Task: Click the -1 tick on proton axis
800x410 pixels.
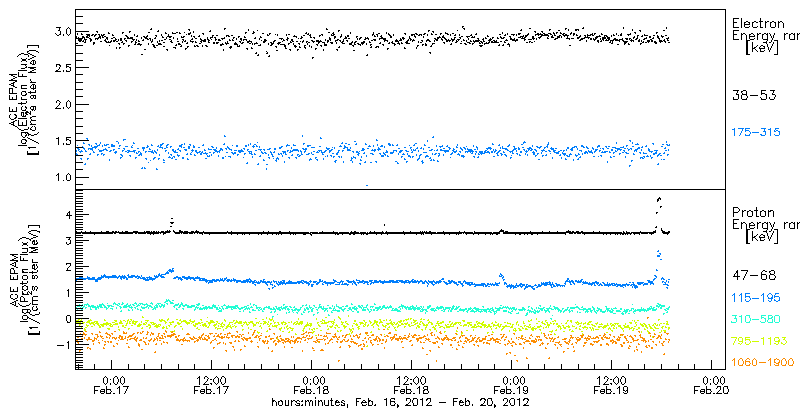Action: click(x=62, y=344)
